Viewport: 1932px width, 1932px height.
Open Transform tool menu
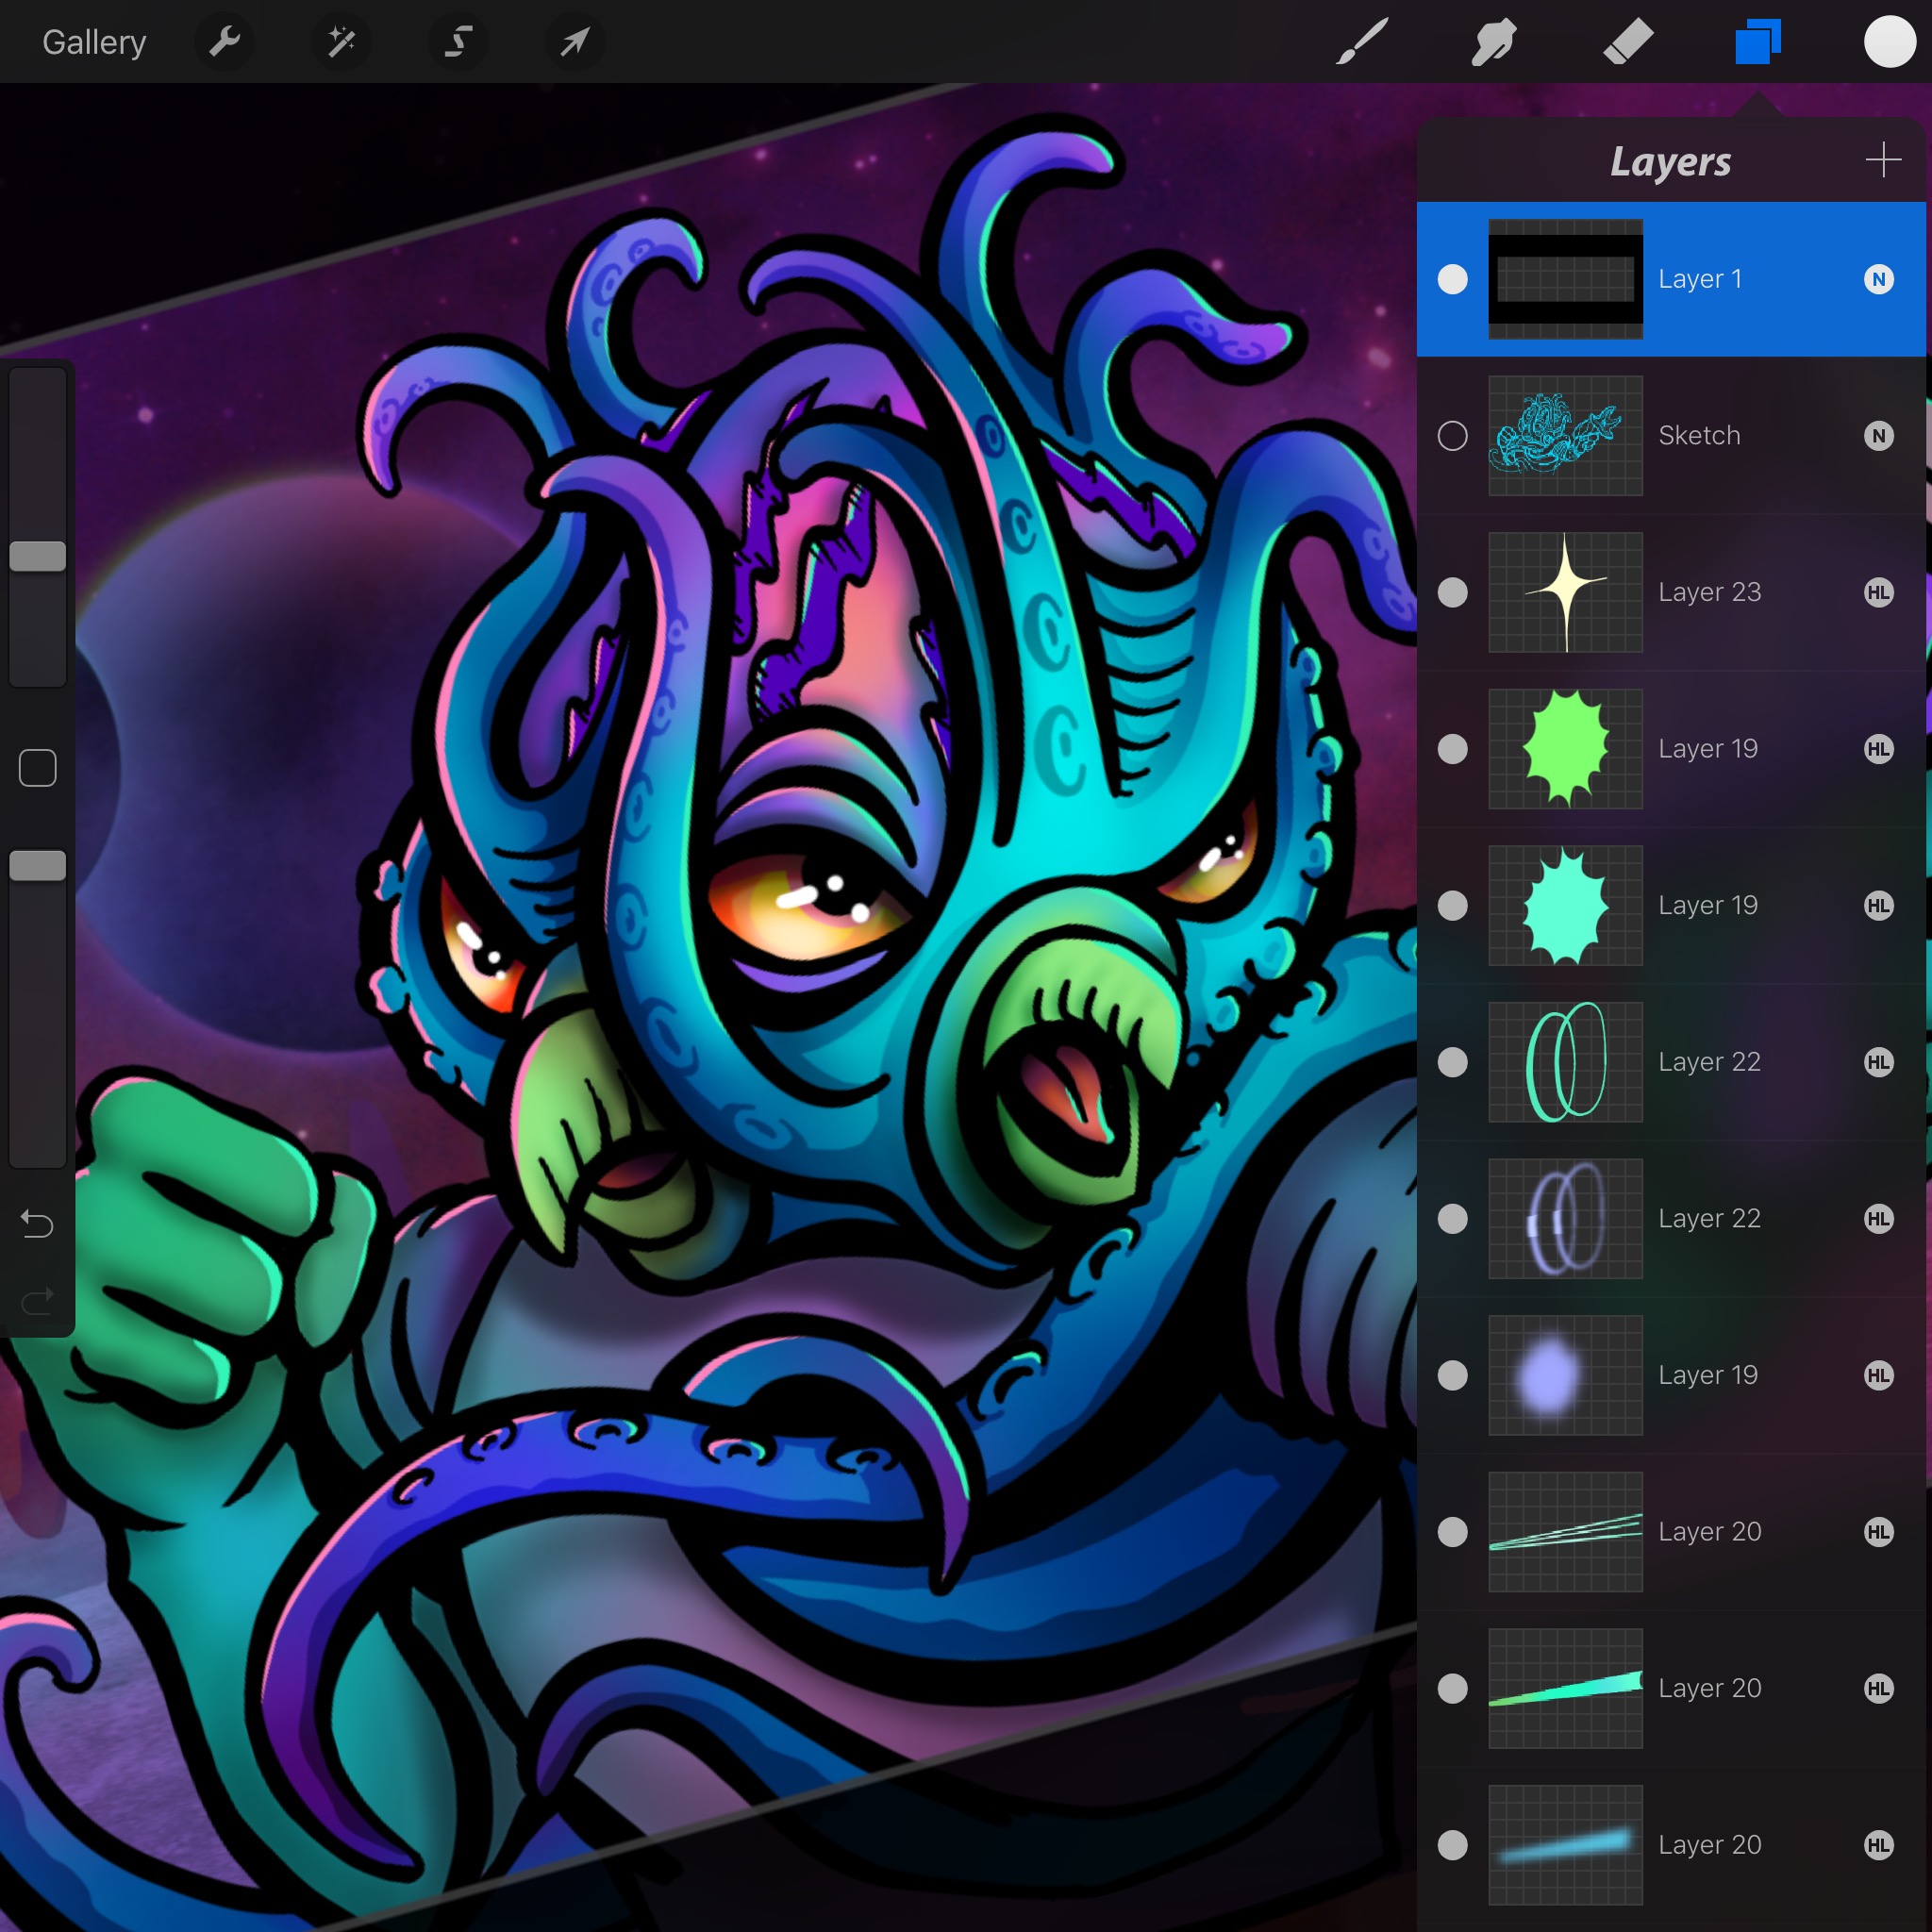(x=578, y=41)
